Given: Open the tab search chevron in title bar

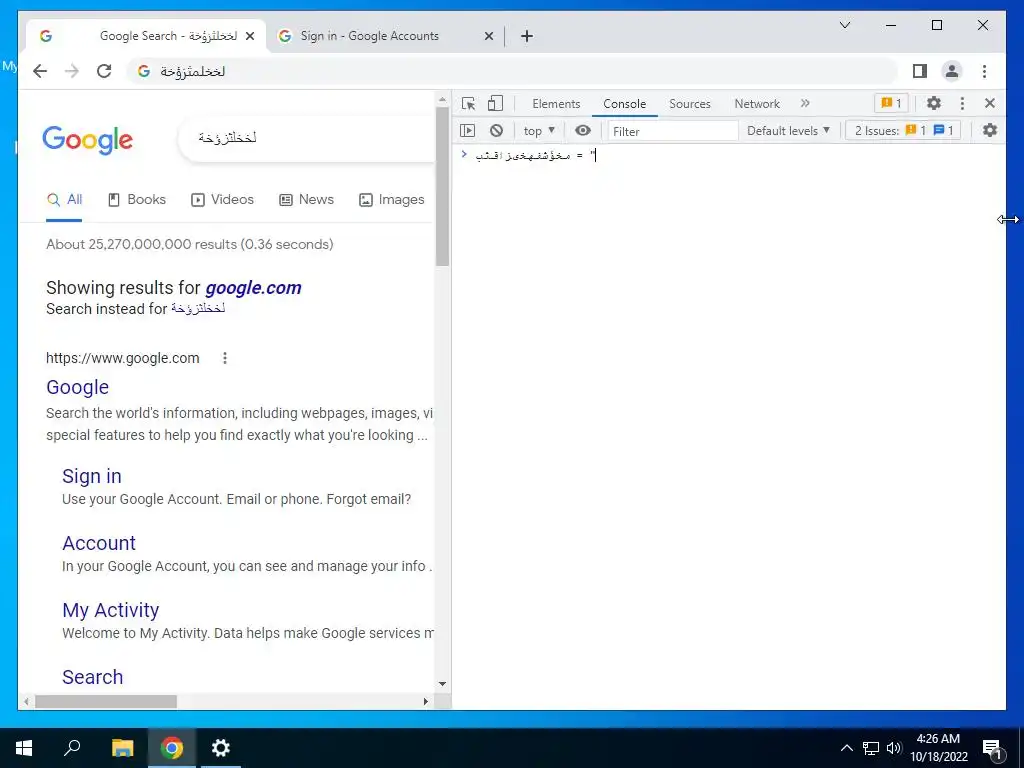Looking at the screenshot, I should coord(844,25).
